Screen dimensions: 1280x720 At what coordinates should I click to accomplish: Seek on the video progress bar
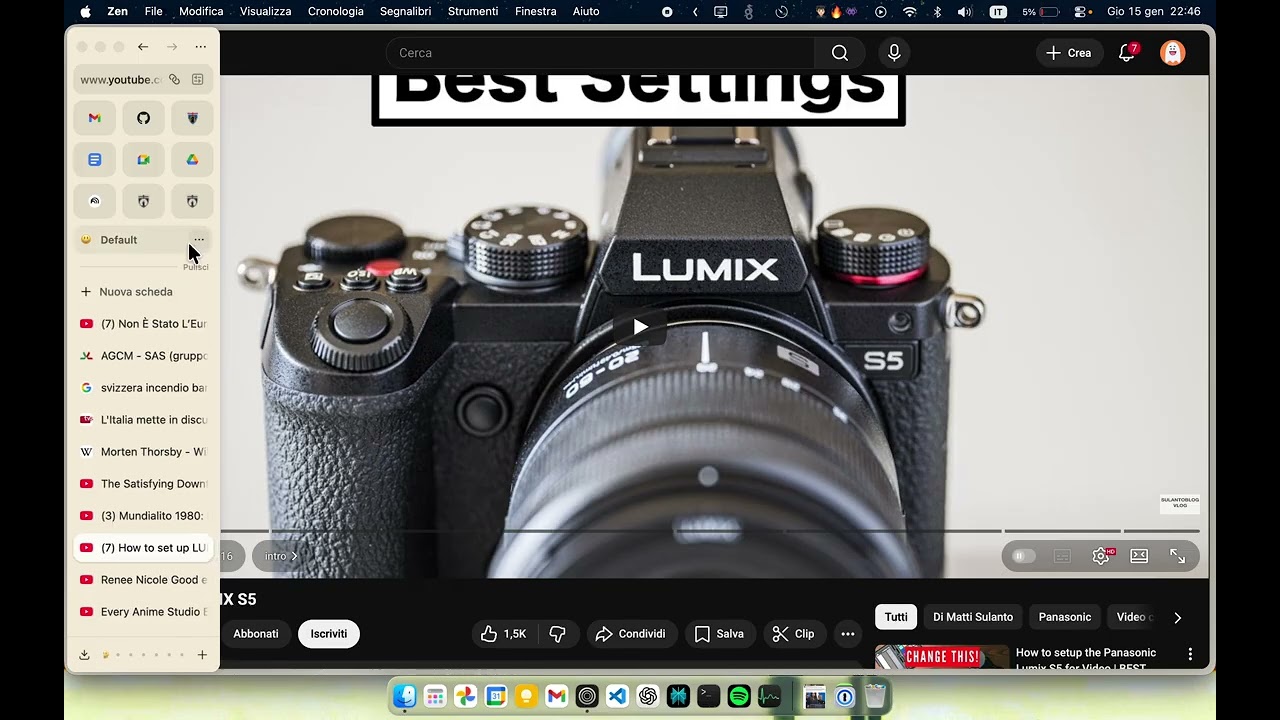[710, 531]
